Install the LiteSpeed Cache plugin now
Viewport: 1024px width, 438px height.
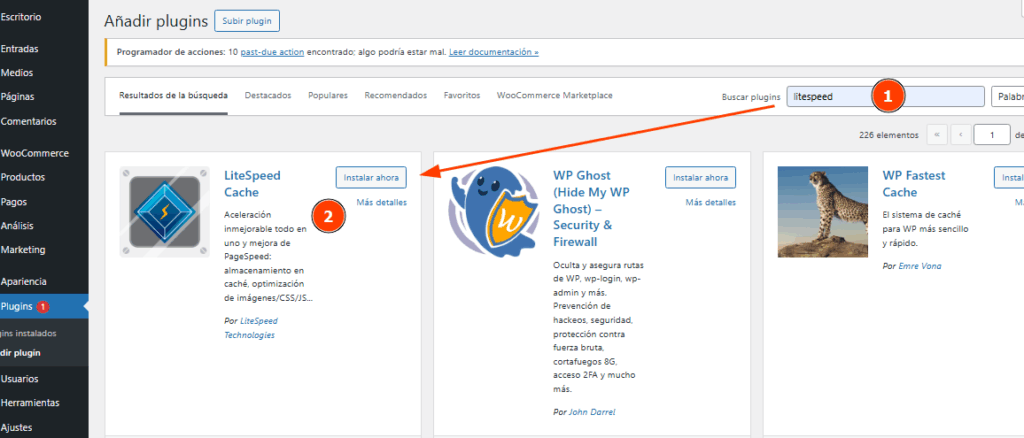point(371,178)
